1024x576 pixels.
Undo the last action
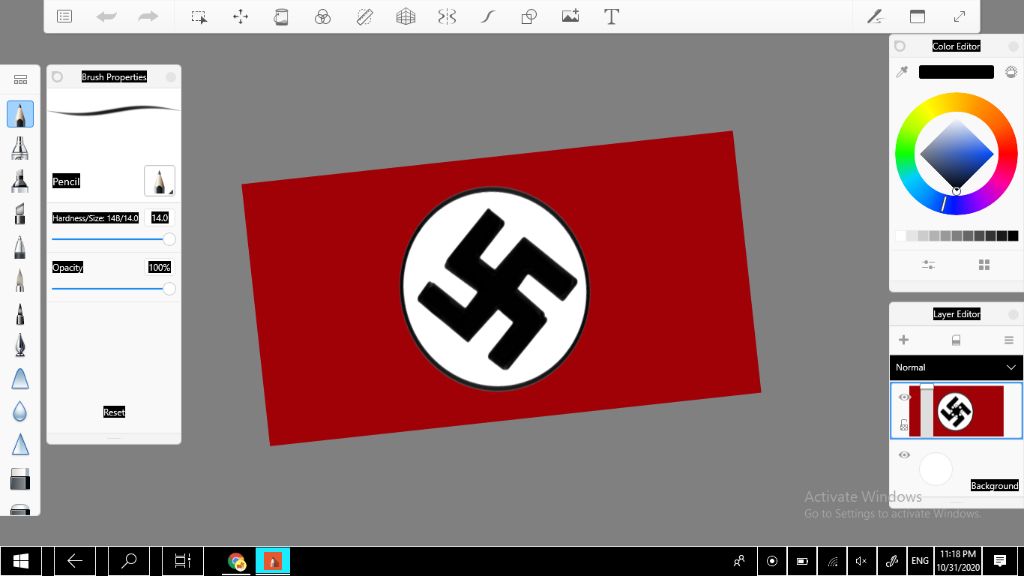(x=106, y=16)
